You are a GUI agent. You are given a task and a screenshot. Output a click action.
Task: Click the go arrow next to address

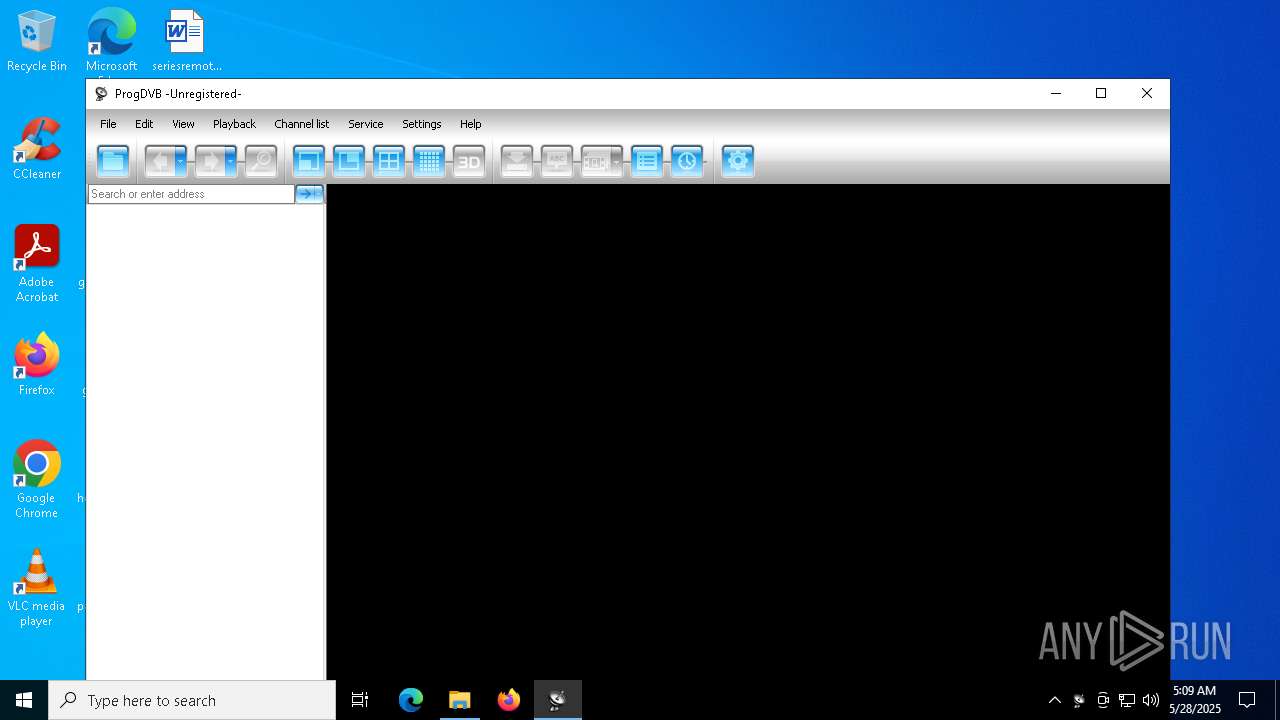[305, 194]
